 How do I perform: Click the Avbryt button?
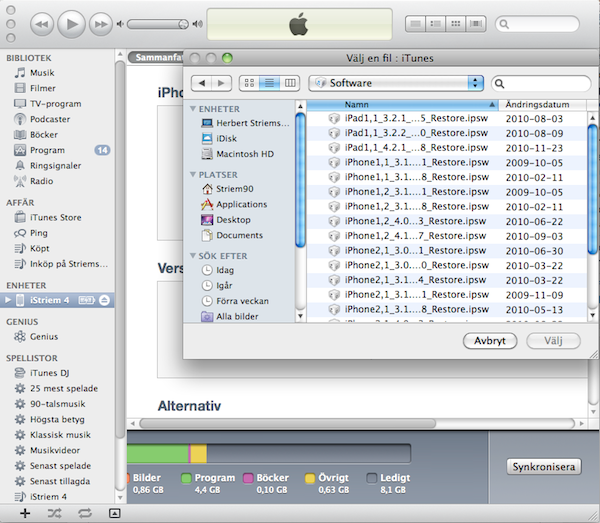490,341
